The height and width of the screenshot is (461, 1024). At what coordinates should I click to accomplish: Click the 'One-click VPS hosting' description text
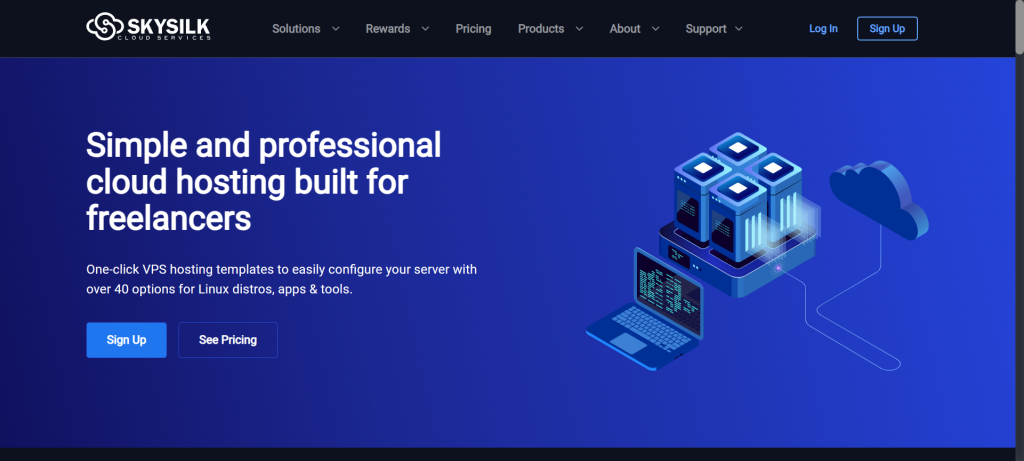281,279
